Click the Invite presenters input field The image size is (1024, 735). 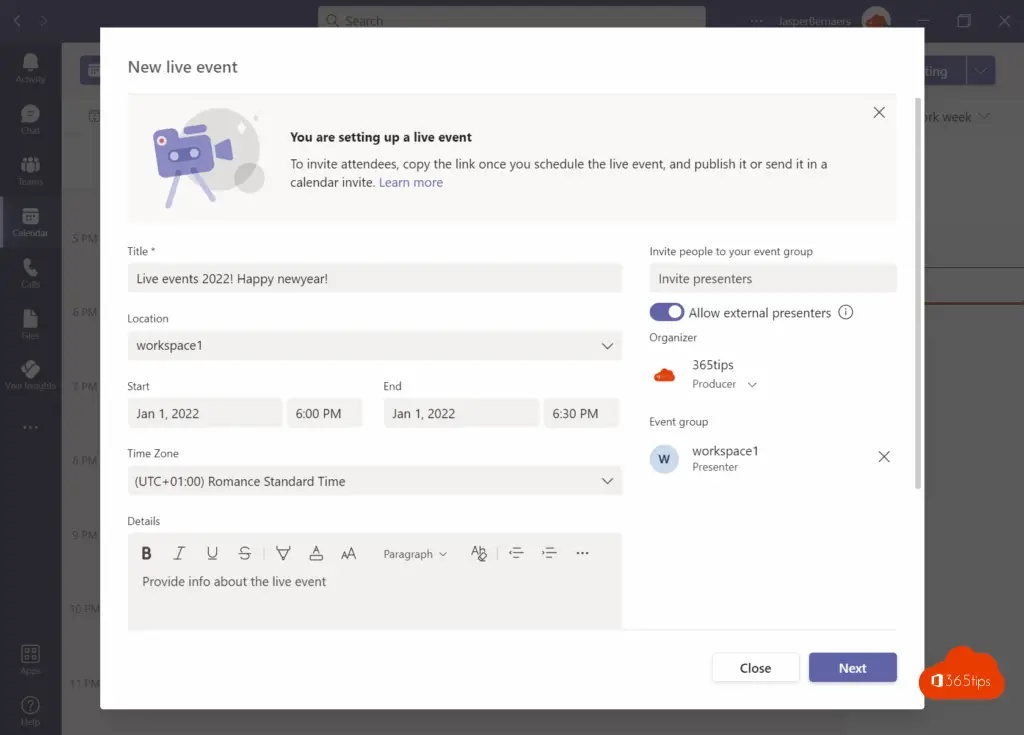pos(772,279)
